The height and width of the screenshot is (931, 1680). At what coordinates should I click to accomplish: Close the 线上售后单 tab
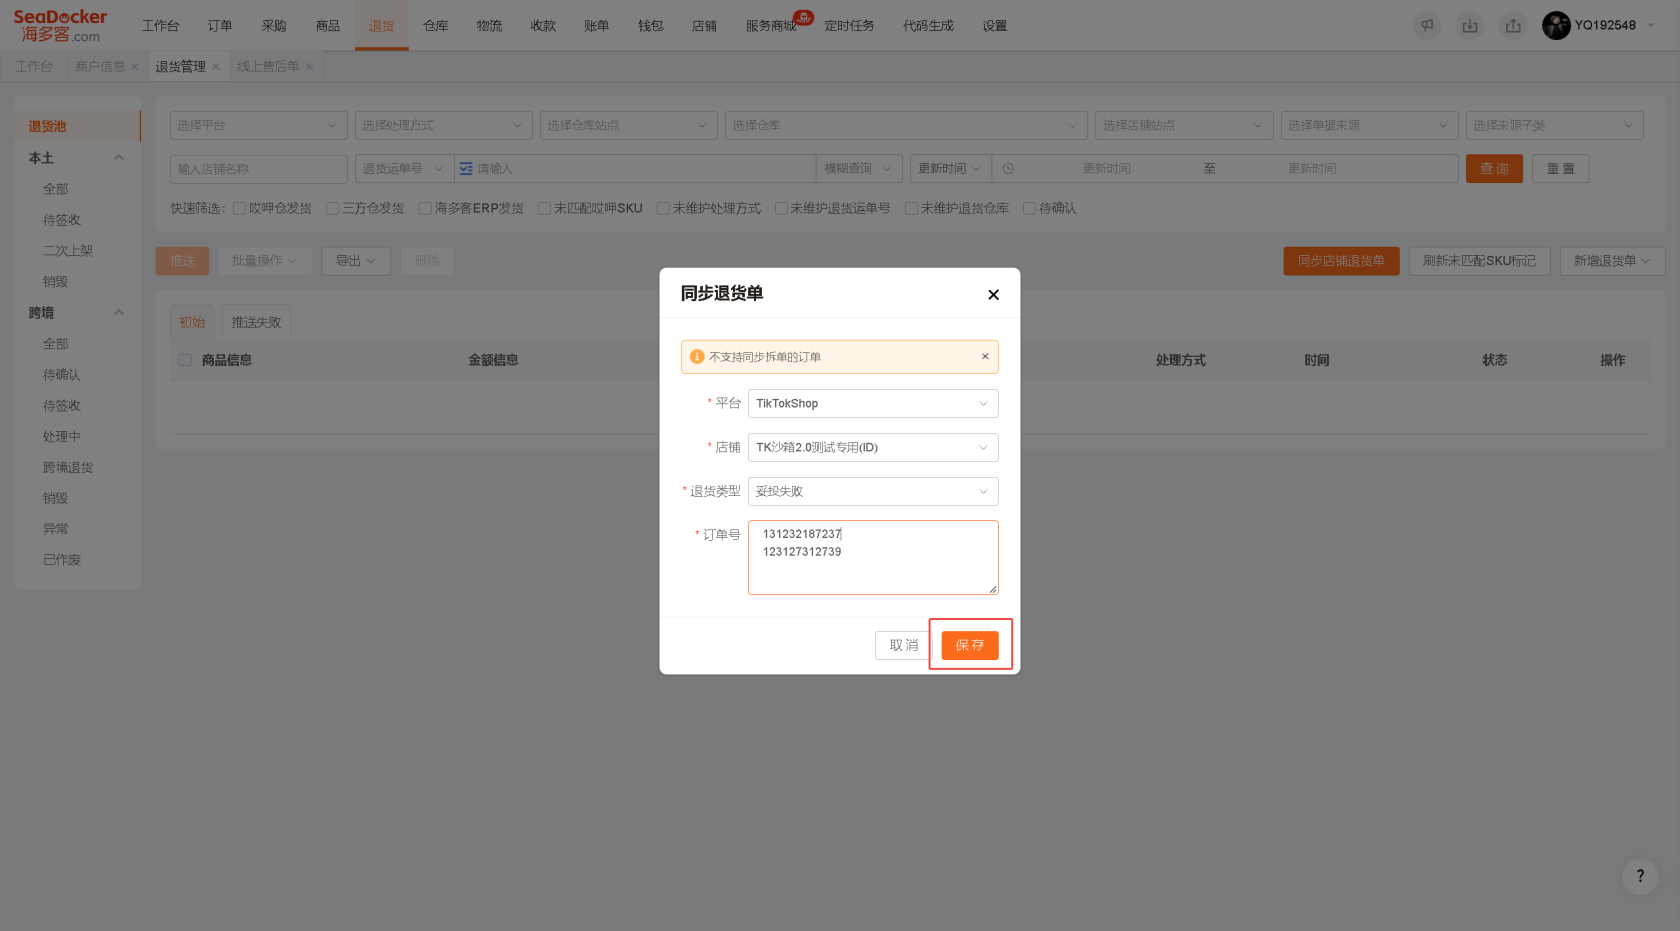pos(310,67)
